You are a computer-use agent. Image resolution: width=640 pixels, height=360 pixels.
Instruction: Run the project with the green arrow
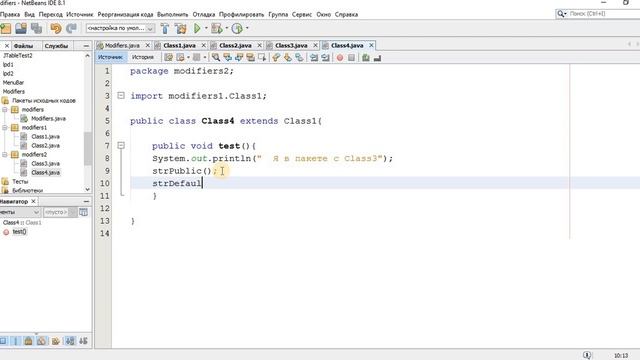pos(197,28)
